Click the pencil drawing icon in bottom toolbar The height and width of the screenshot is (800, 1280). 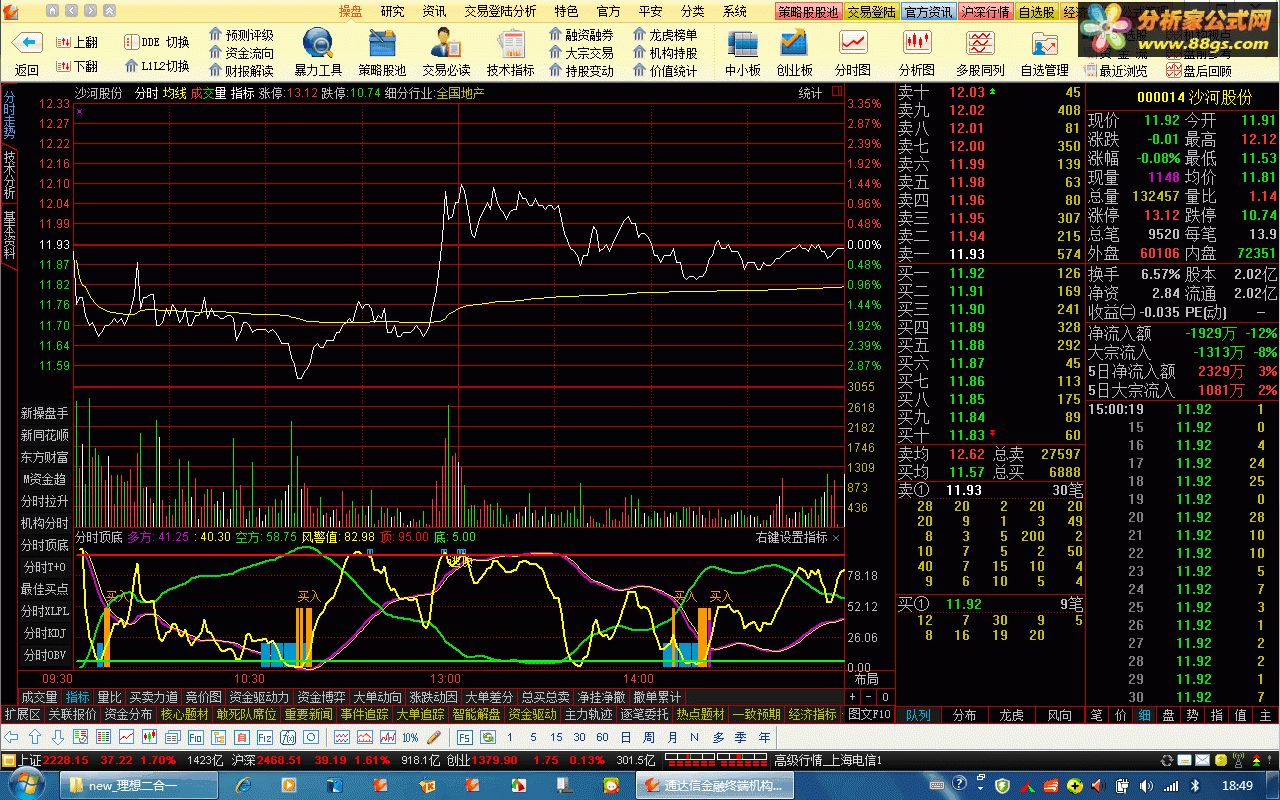[434, 737]
